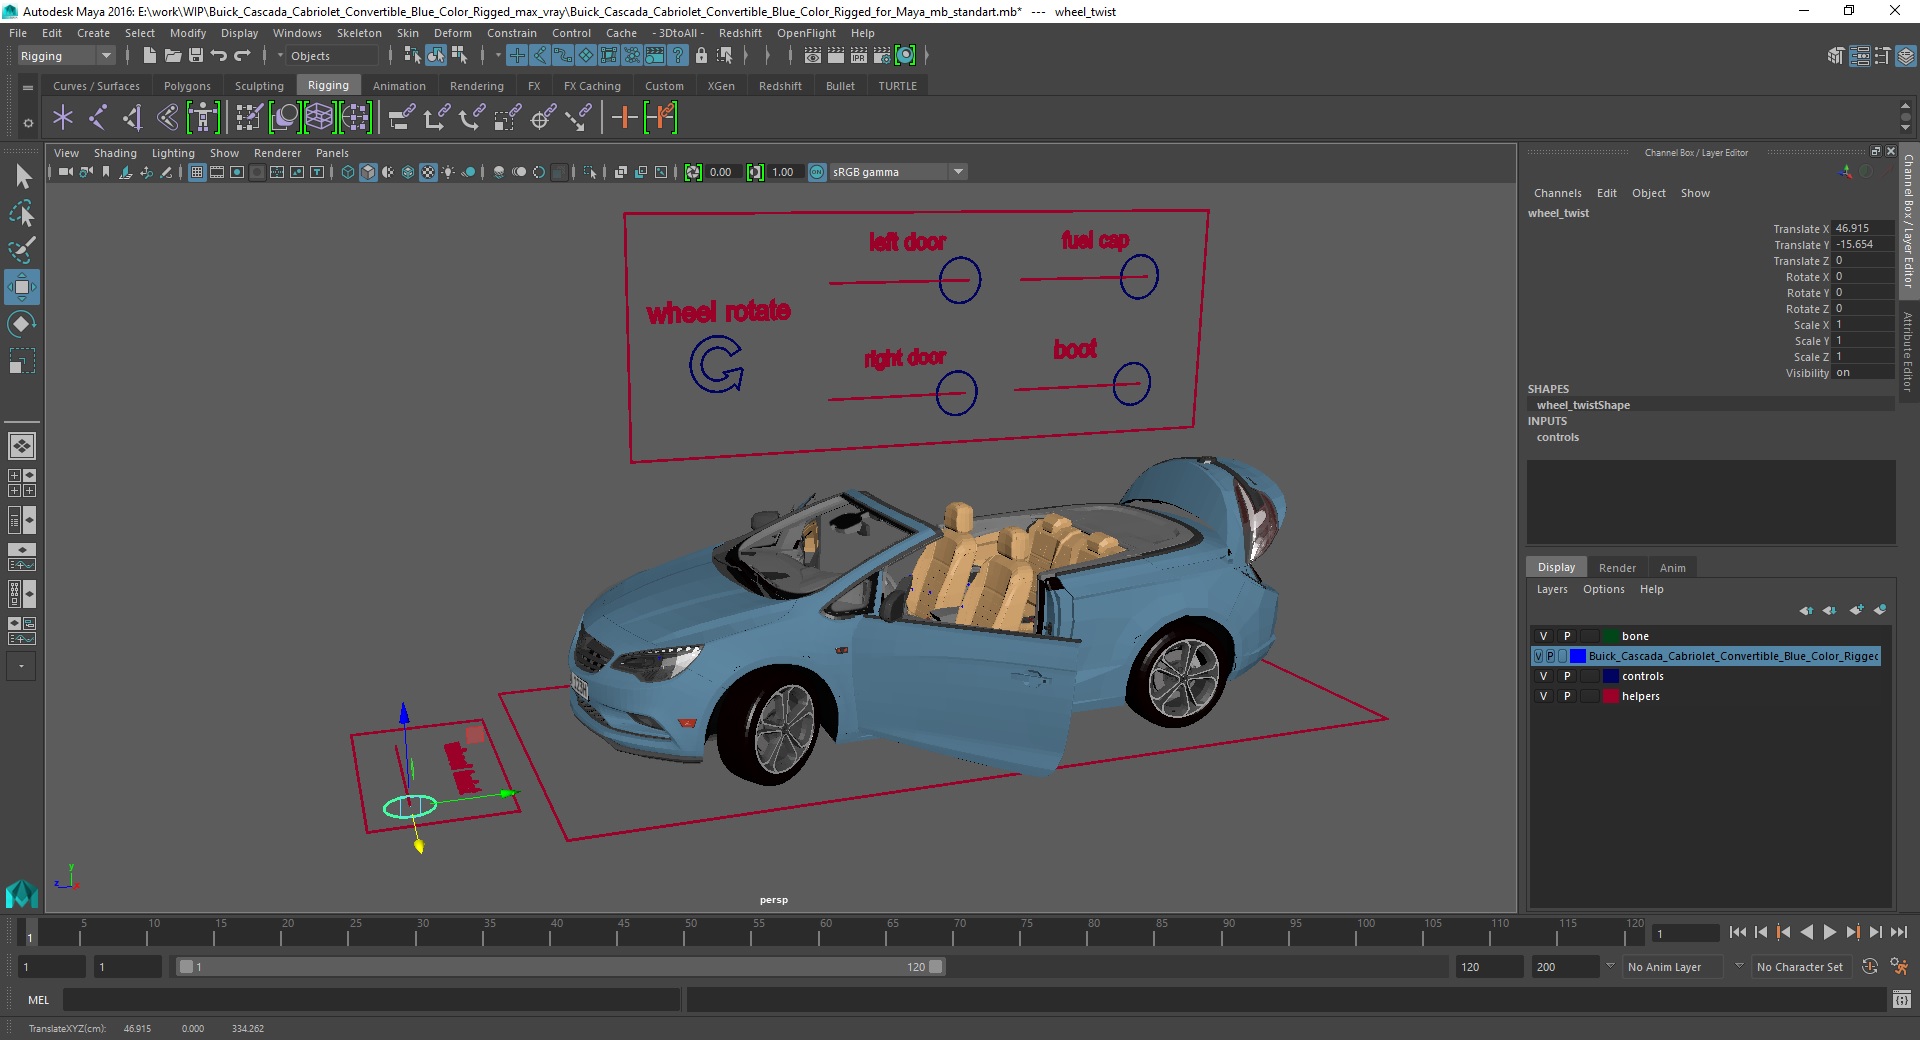Open the Skeleton menu

click(x=359, y=33)
